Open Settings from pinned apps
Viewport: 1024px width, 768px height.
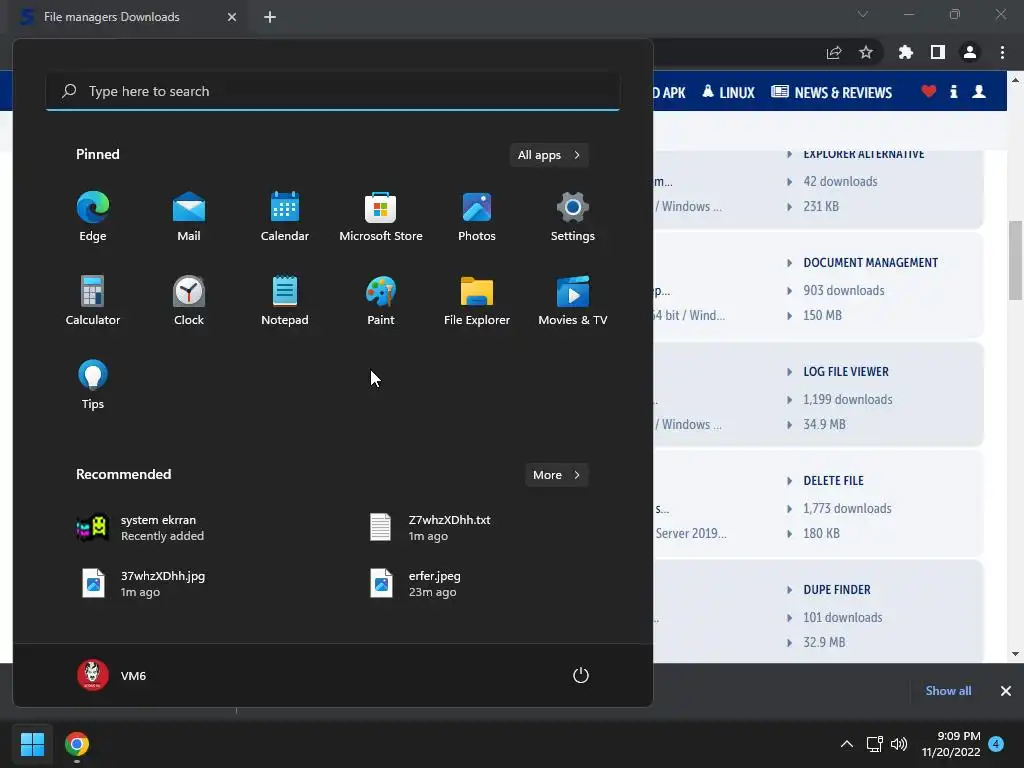pyautogui.click(x=573, y=217)
